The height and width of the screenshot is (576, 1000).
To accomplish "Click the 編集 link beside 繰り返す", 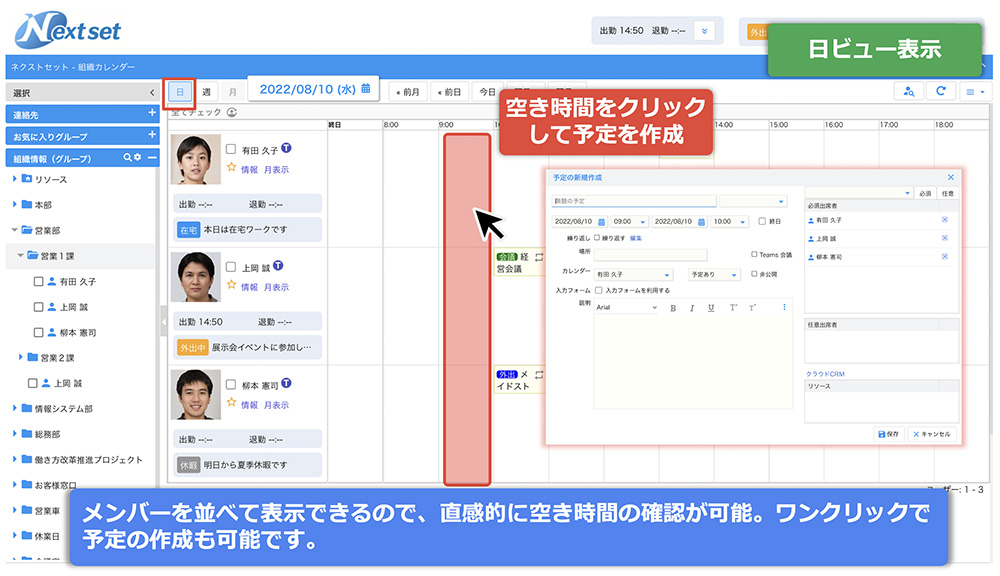I will point(636,239).
